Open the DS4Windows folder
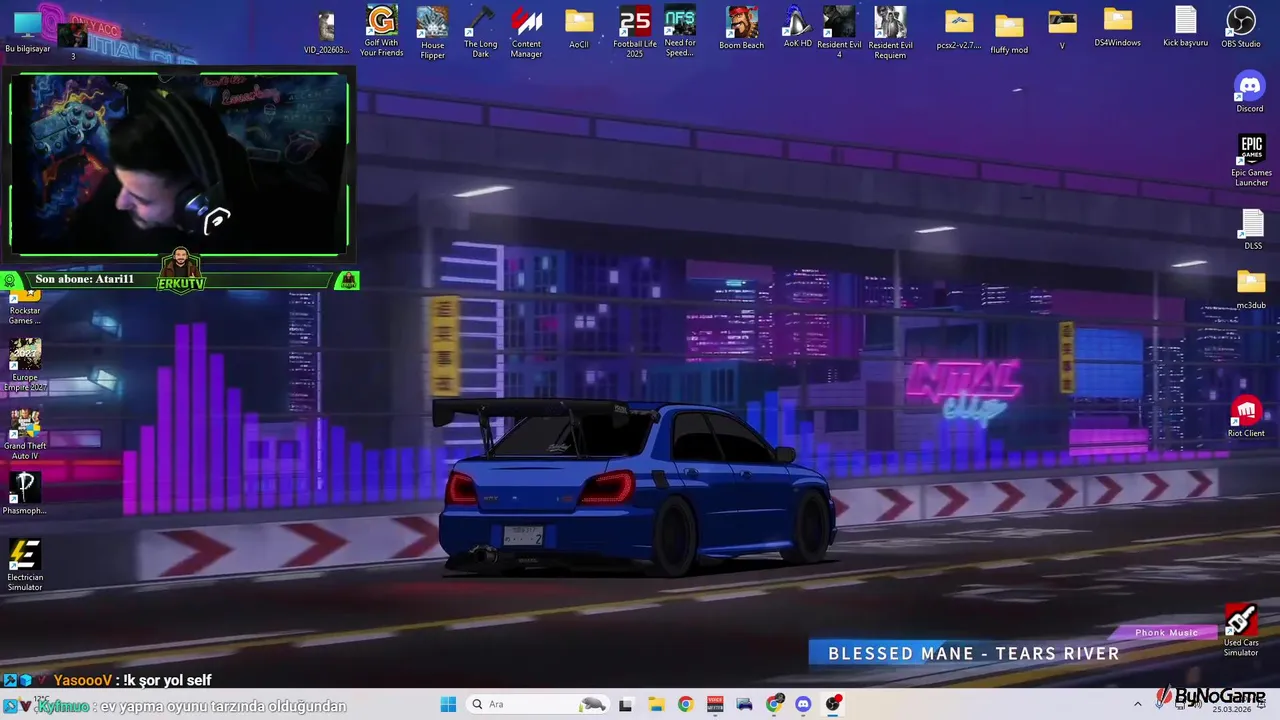Screen dimensions: 1280x720 1117,27
